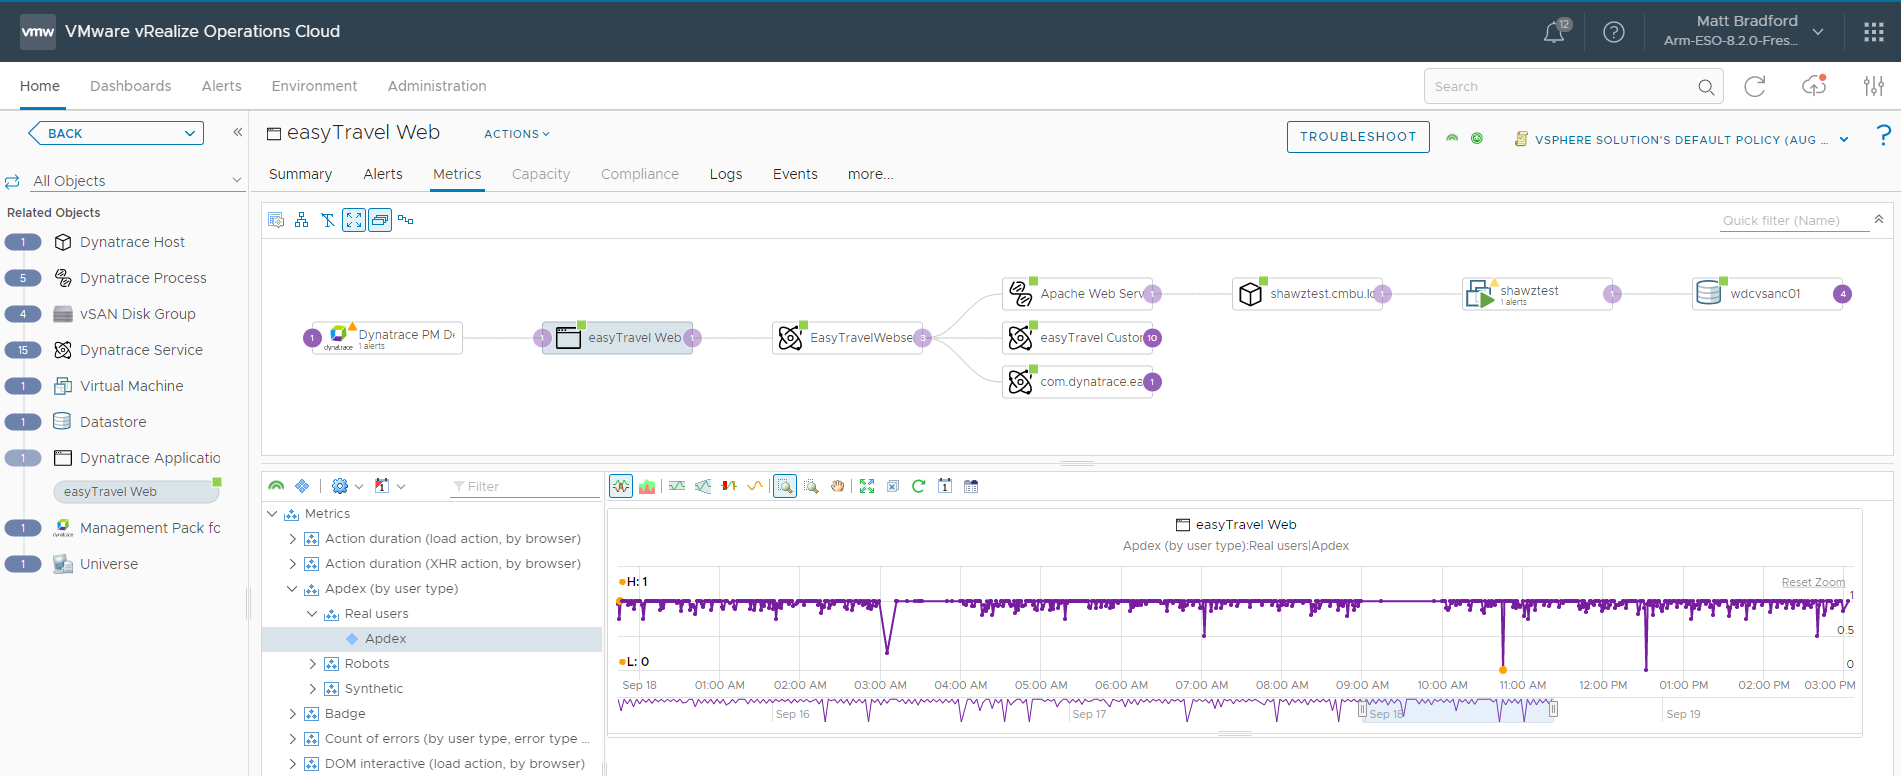Switch to the Alerts tab under easyTravel Web
1901x776 pixels.
tap(383, 174)
